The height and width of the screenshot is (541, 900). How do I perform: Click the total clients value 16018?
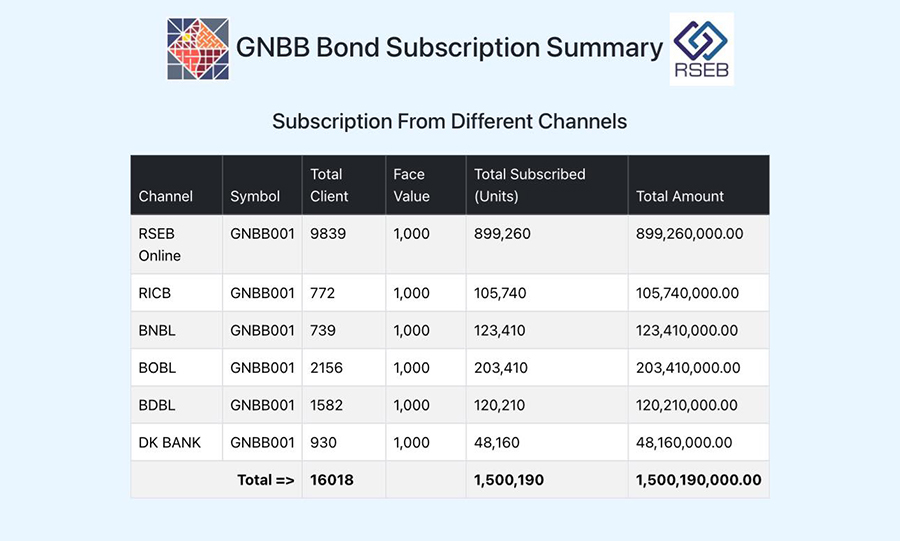(x=332, y=480)
